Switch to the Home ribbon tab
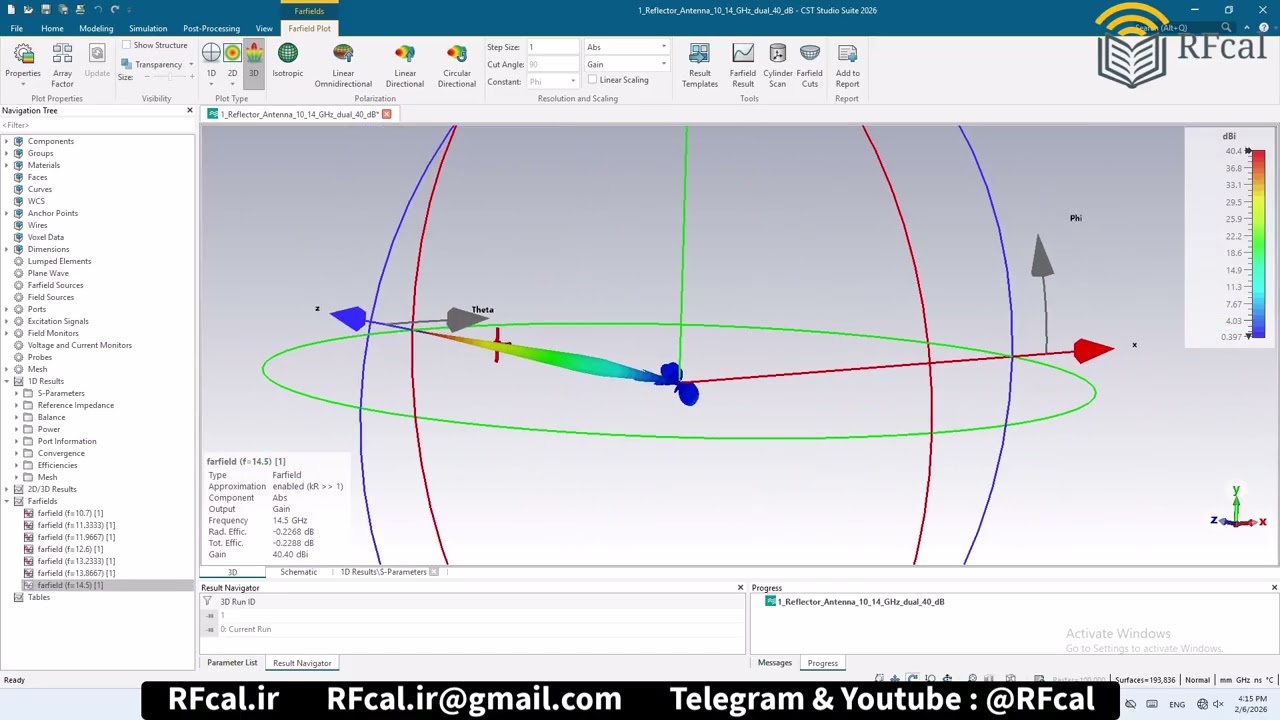This screenshot has width=1280, height=720. (x=52, y=28)
